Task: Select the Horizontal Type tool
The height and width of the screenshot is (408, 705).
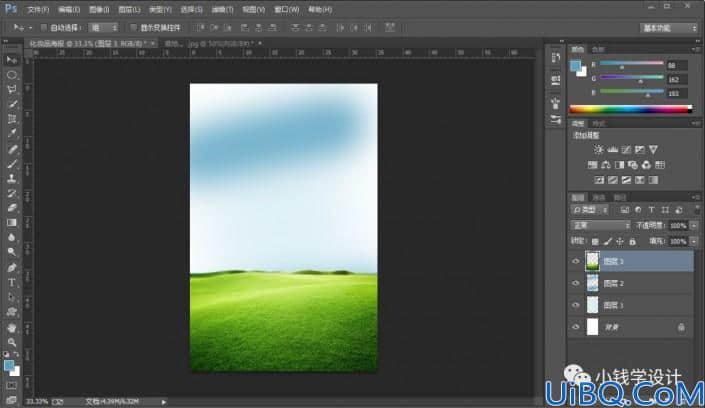Action: [12, 282]
